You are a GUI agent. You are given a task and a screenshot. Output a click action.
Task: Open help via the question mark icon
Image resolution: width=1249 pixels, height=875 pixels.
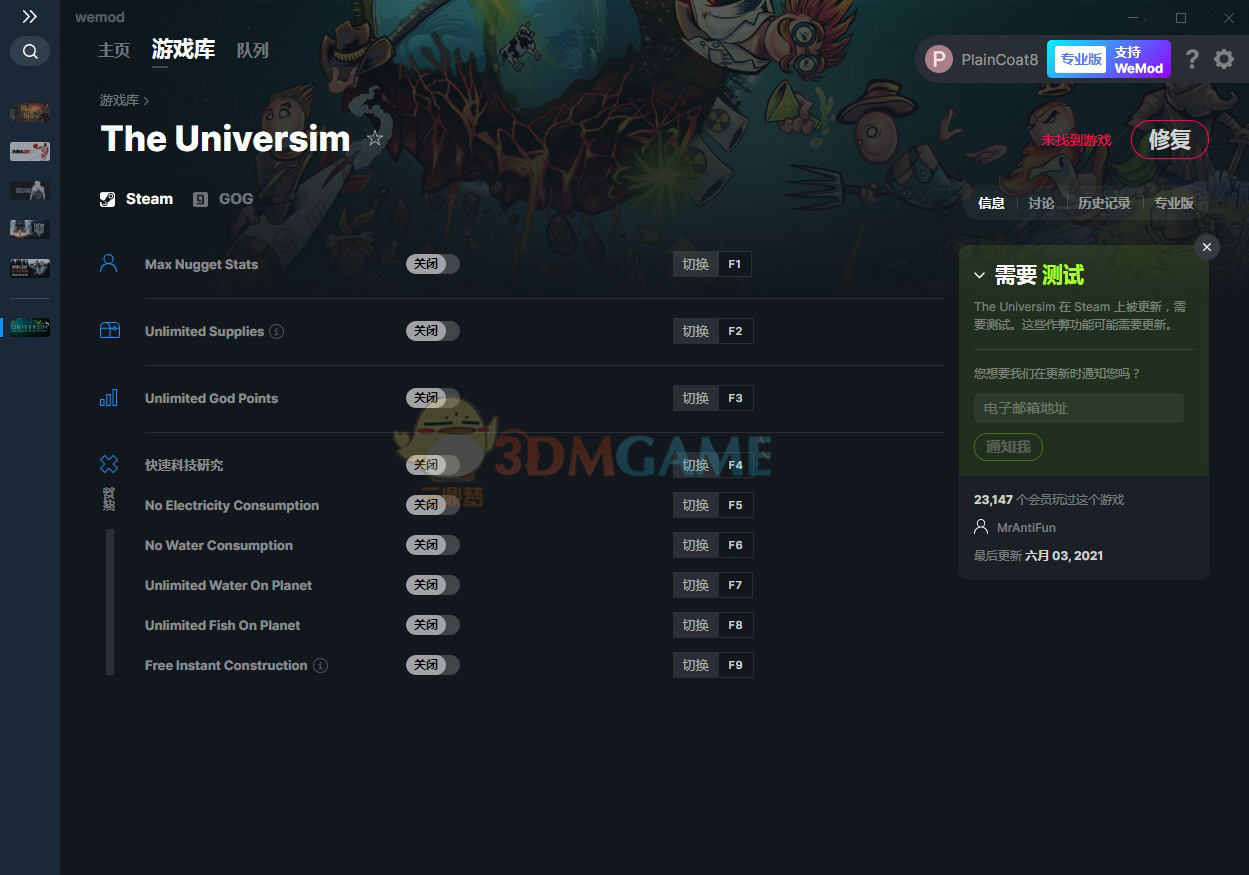click(x=1192, y=59)
